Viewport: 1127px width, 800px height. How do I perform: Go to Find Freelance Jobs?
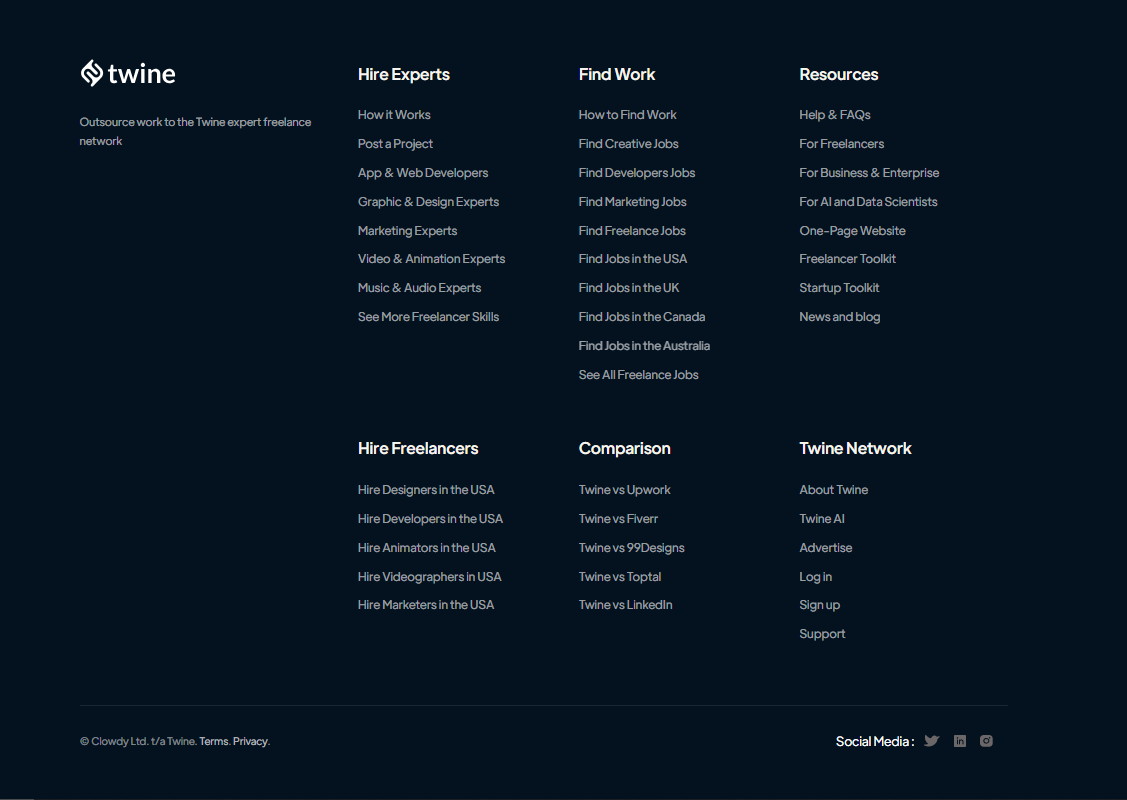pyautogui.click(x=632, y=231)
